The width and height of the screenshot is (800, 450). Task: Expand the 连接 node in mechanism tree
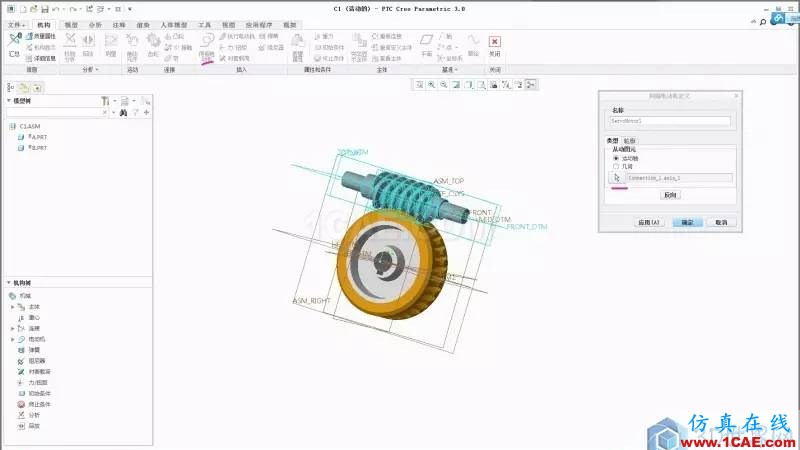13,329
